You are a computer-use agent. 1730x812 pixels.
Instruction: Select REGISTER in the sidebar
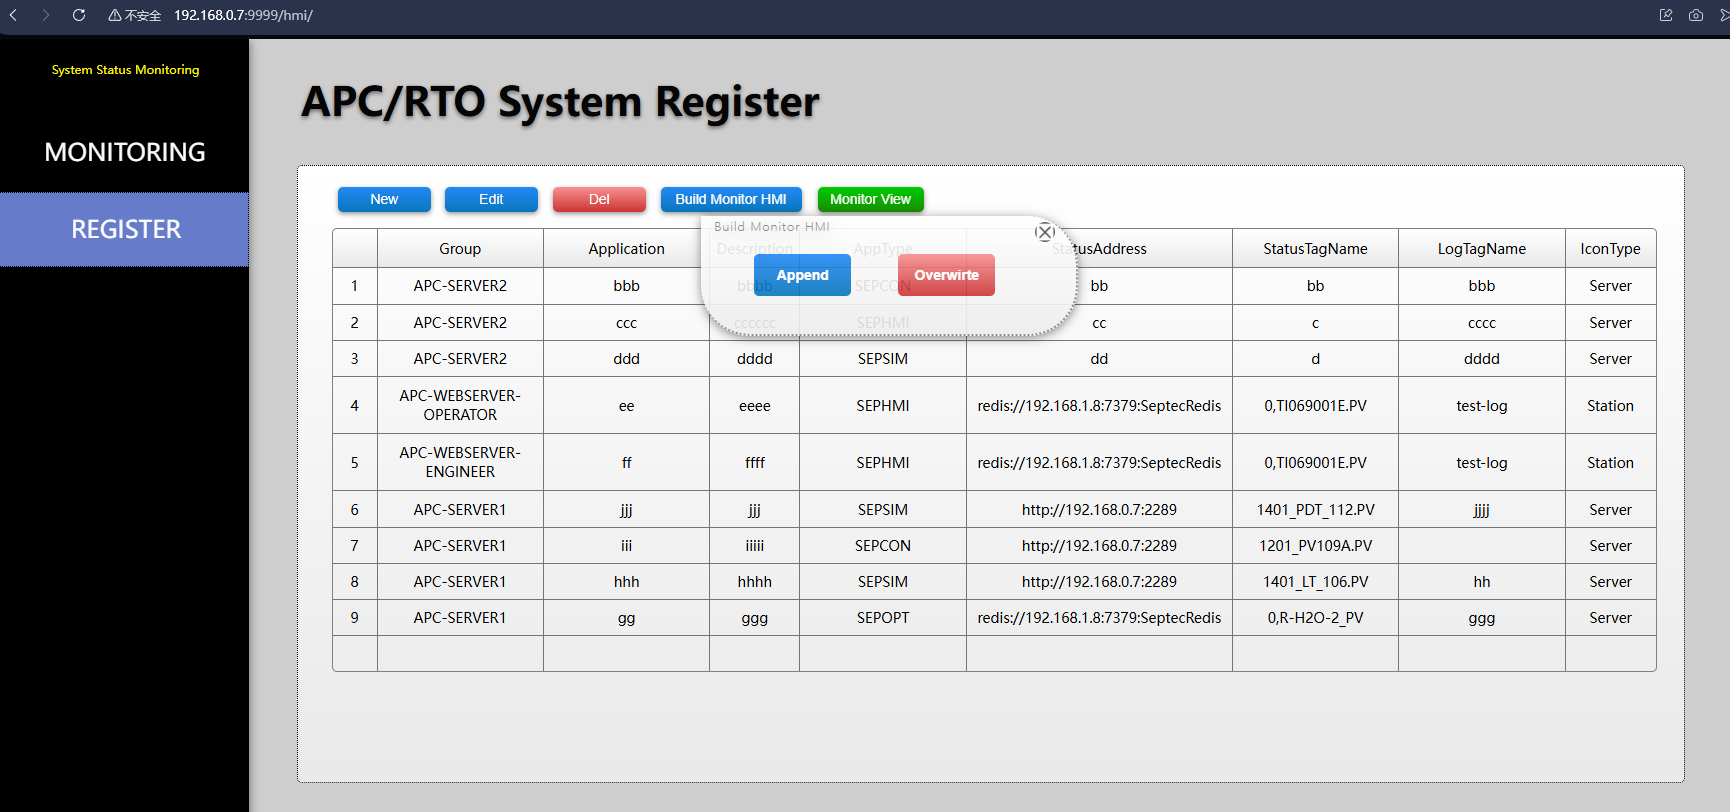coord(125,229)
